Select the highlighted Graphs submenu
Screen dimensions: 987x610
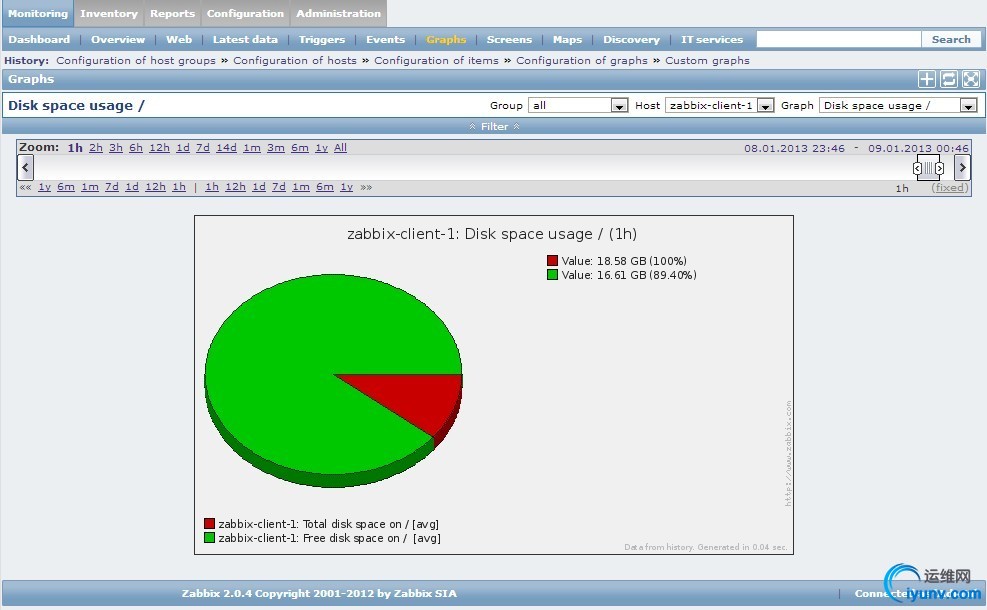(446, 39)
